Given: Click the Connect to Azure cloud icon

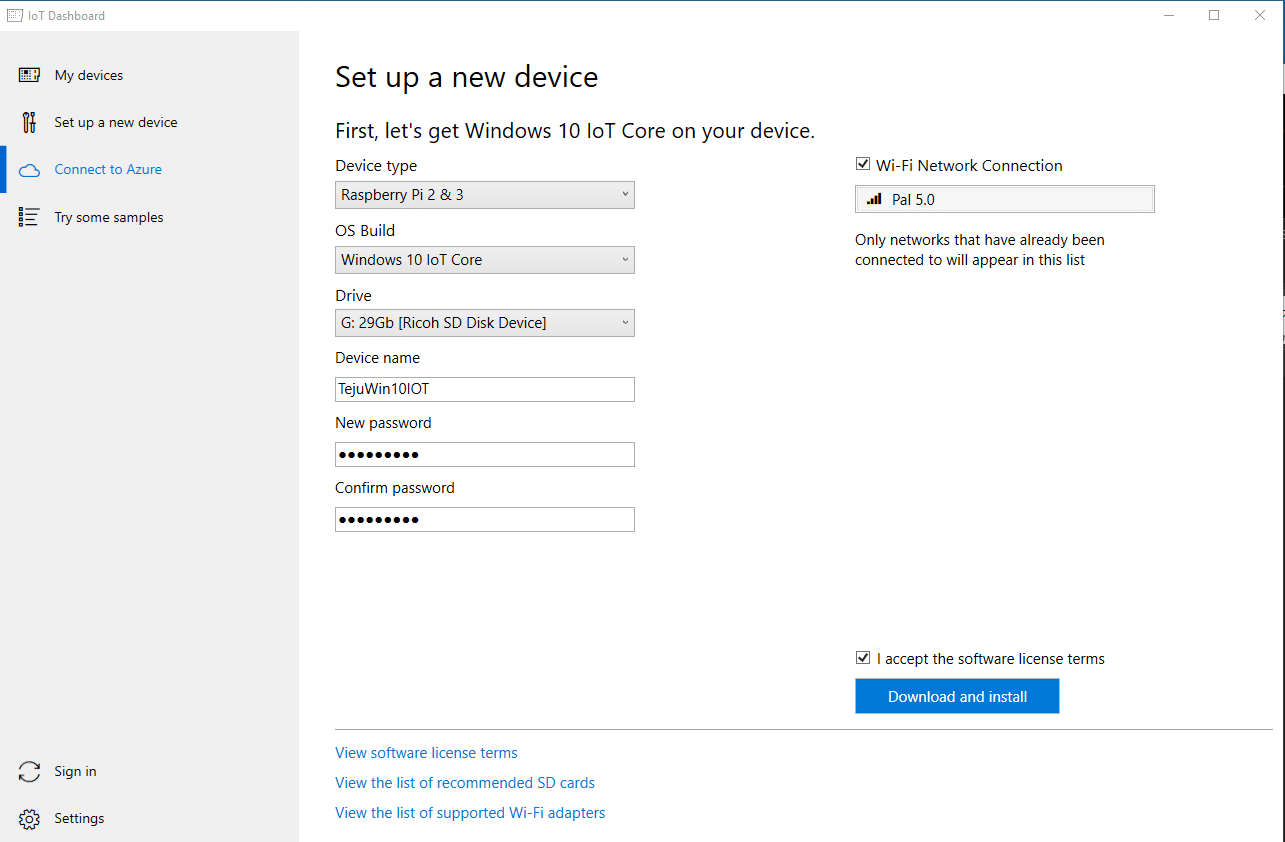Looking at the screenshot, I should pos(29,170).
